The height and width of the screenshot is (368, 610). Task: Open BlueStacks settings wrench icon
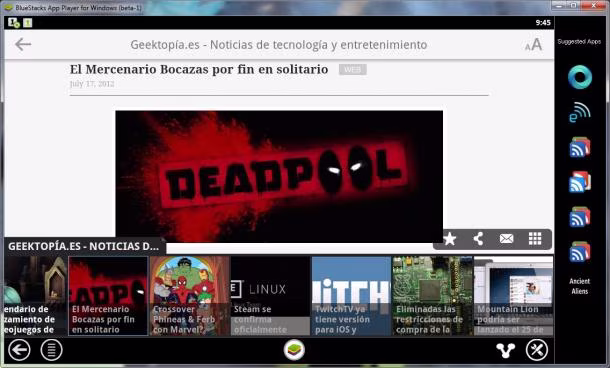[x=537, y=350]
